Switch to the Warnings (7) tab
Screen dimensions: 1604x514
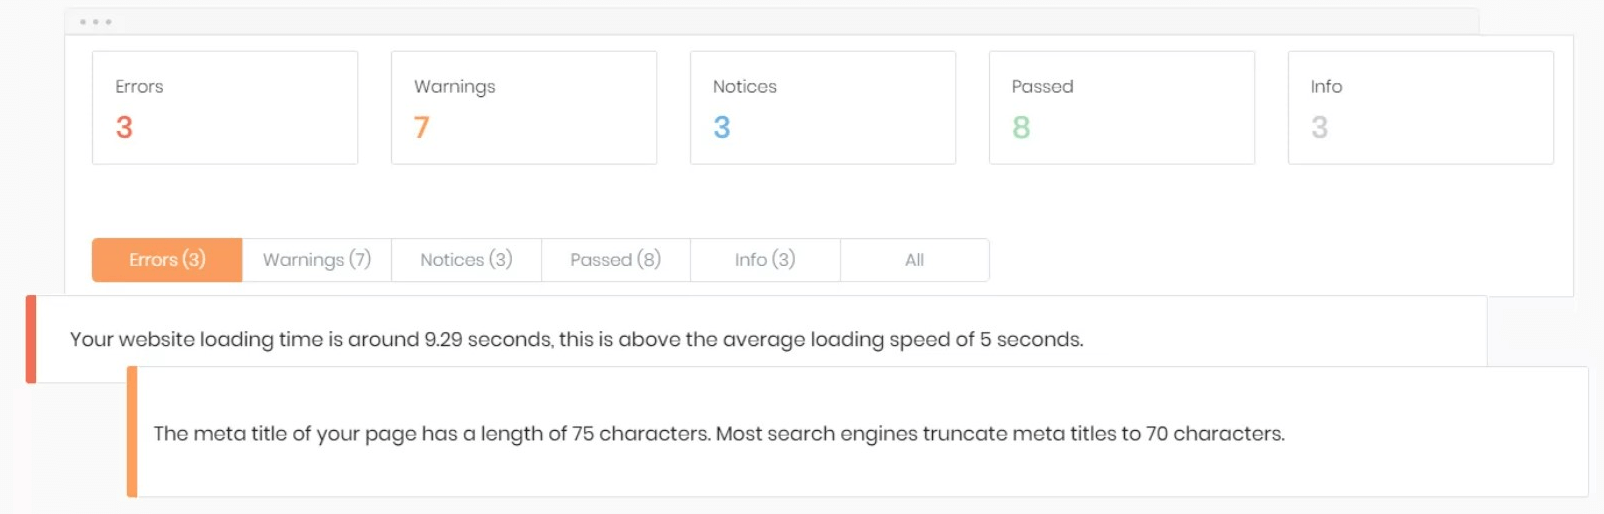coord(317,260)
